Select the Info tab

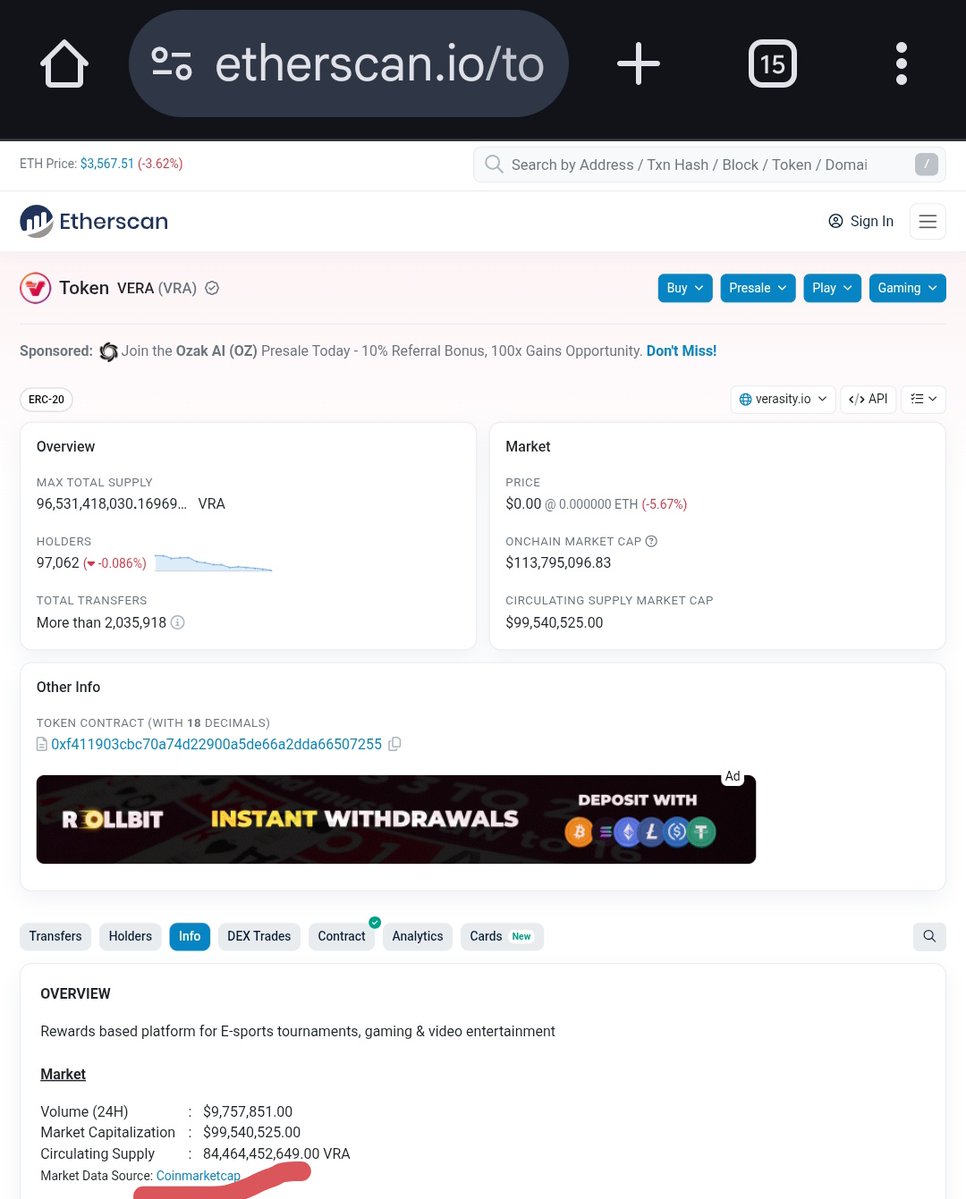pos(190,936)
